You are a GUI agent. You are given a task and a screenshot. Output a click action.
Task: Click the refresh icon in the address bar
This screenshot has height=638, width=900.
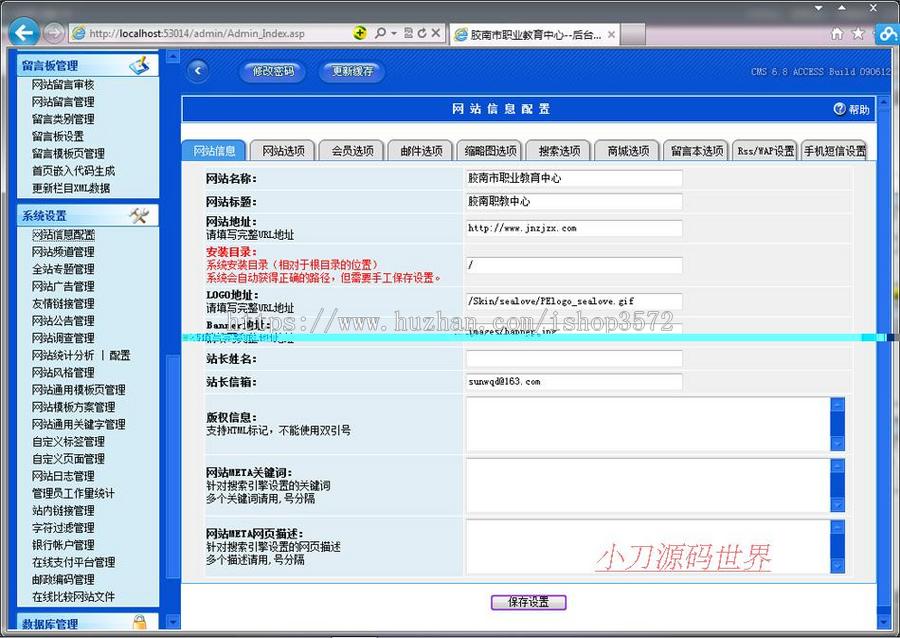click(421, 32)
